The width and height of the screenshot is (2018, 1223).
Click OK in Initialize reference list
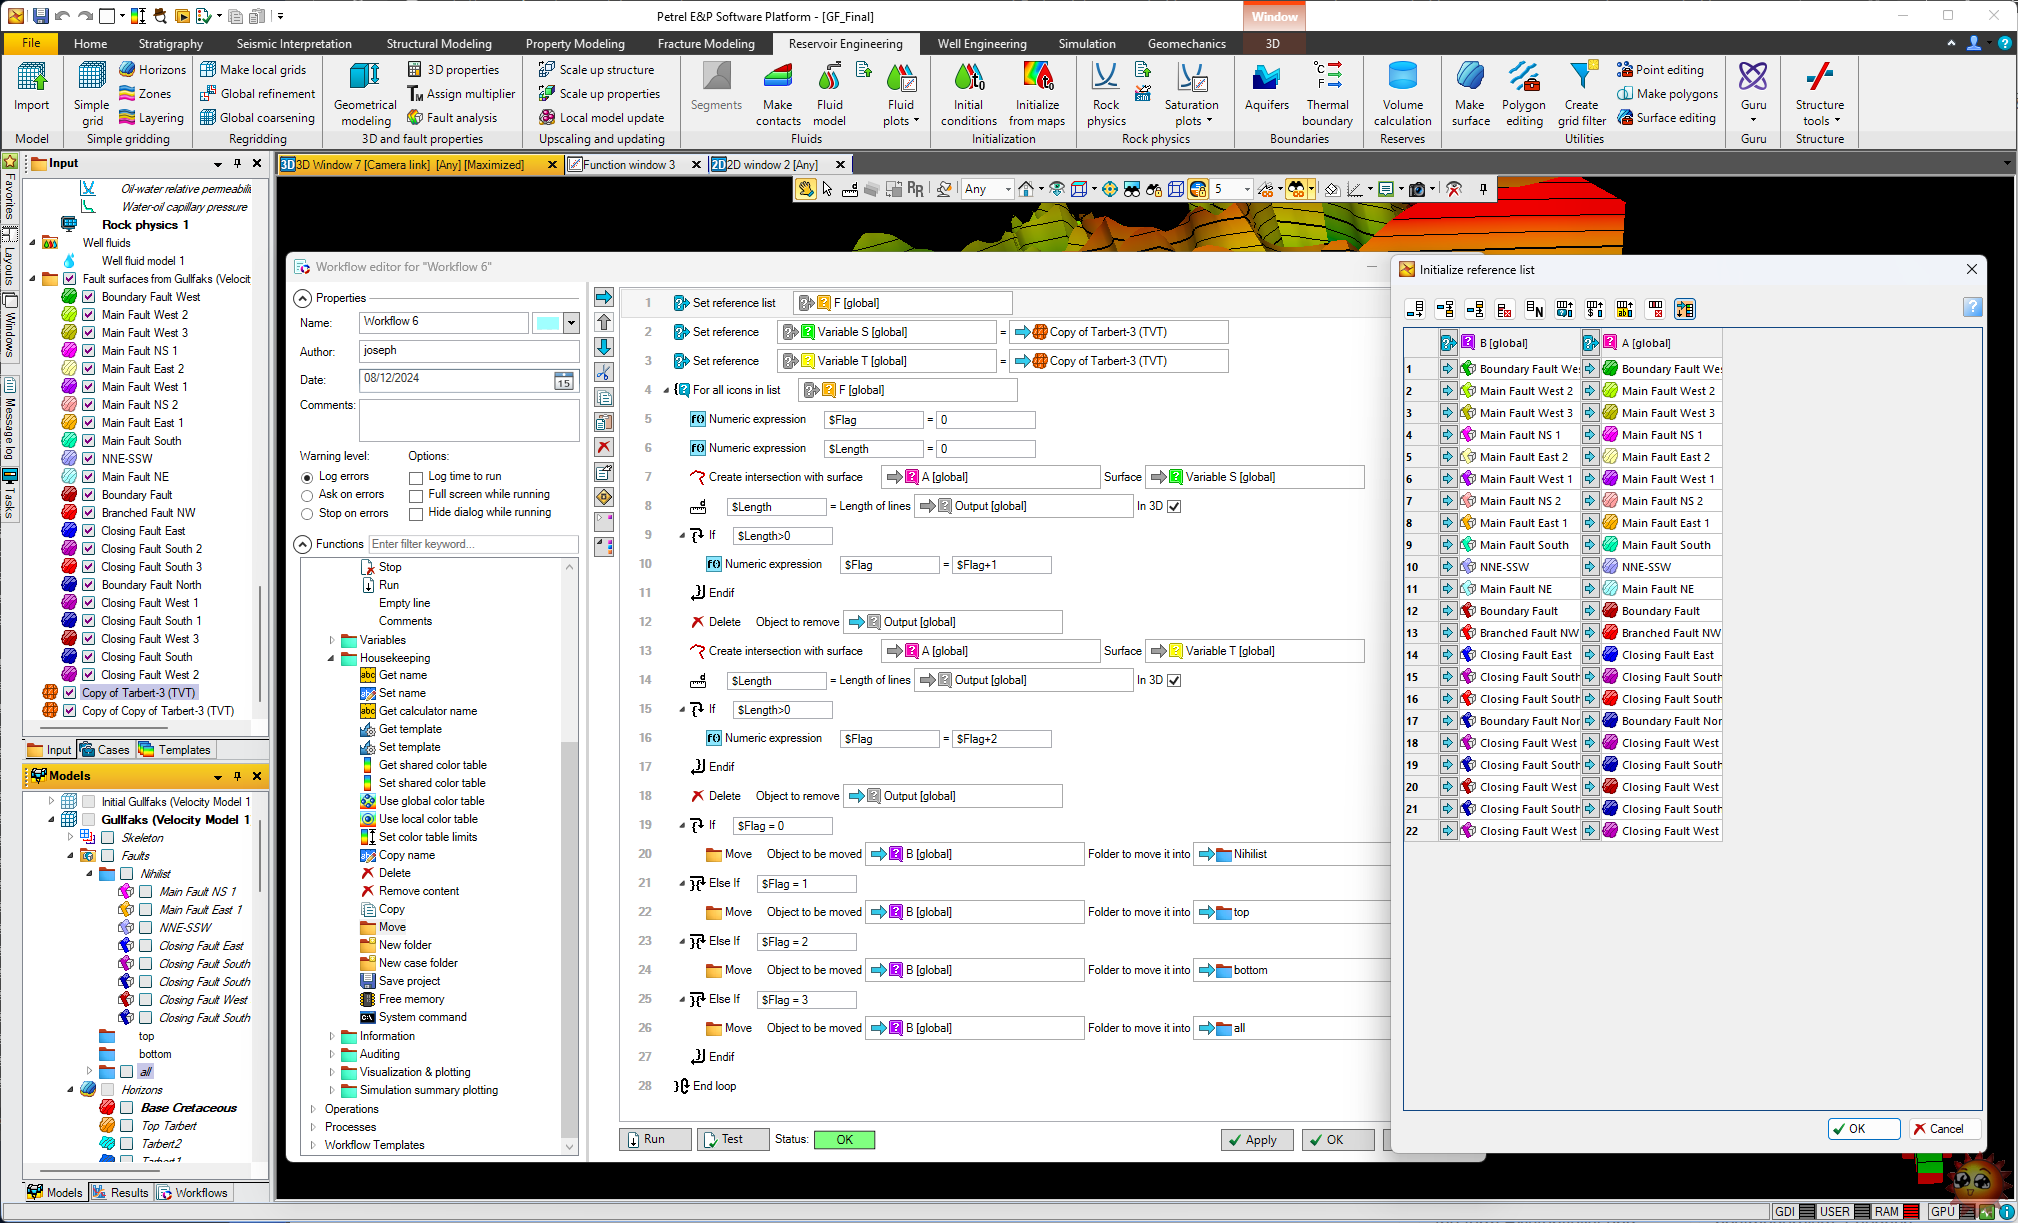1864,1129
